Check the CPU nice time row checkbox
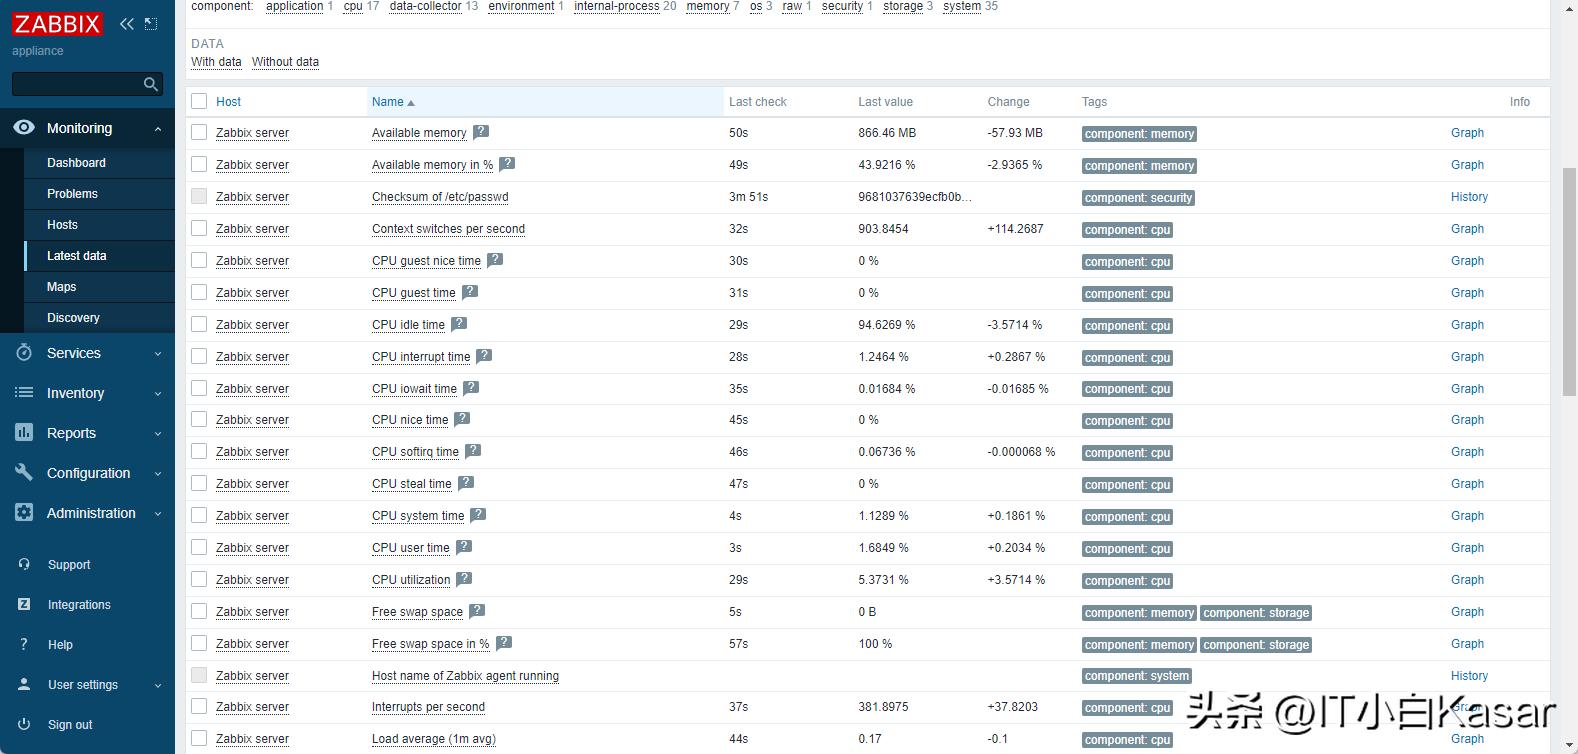The image size is (1578, 754). [x=199, y=419]
